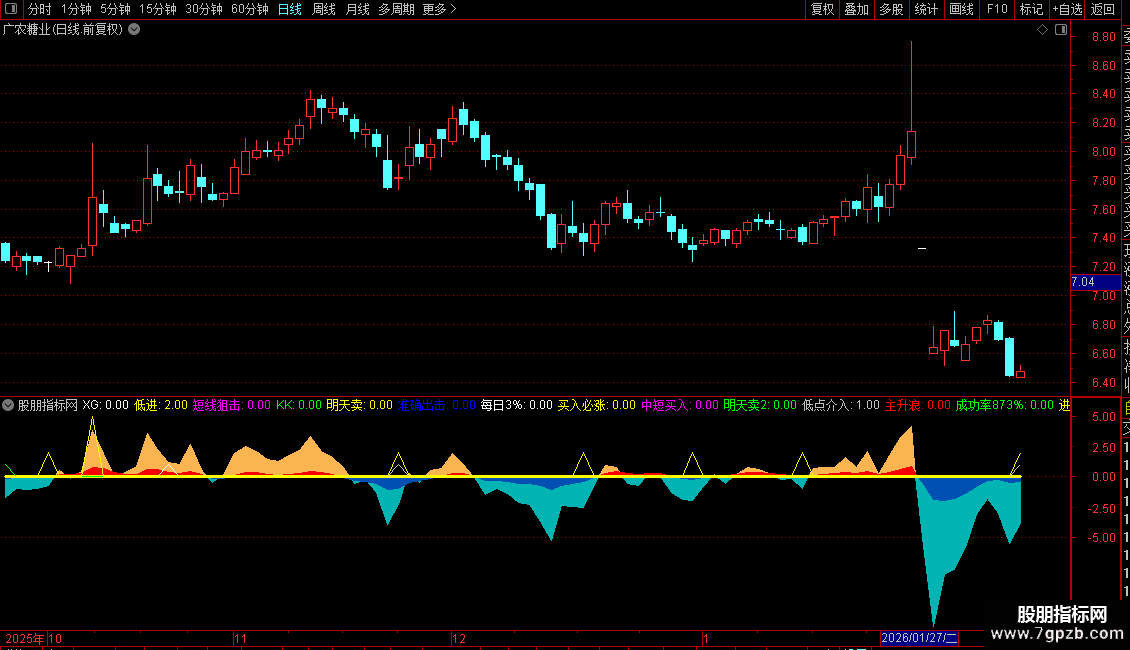Click the 12 month label on time axis
The width and height of the screenshot is (1130, 650).
tap(459, 638)
